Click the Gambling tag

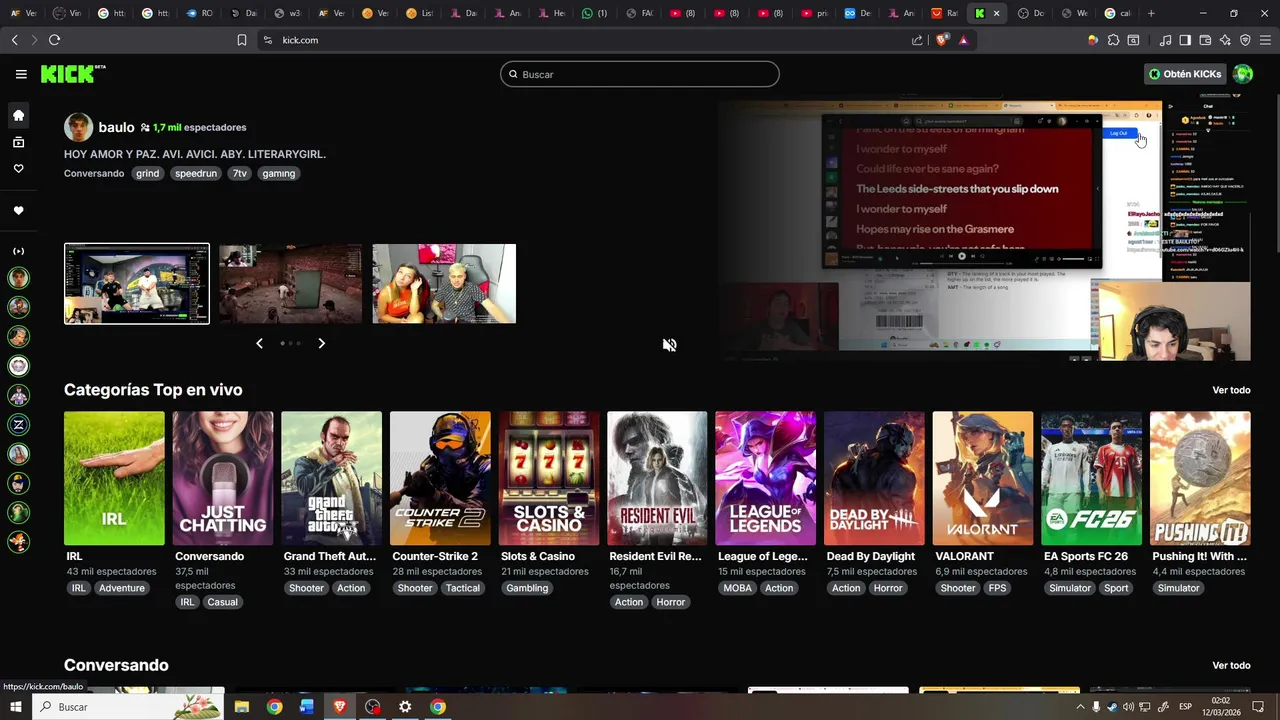[527, 588]
